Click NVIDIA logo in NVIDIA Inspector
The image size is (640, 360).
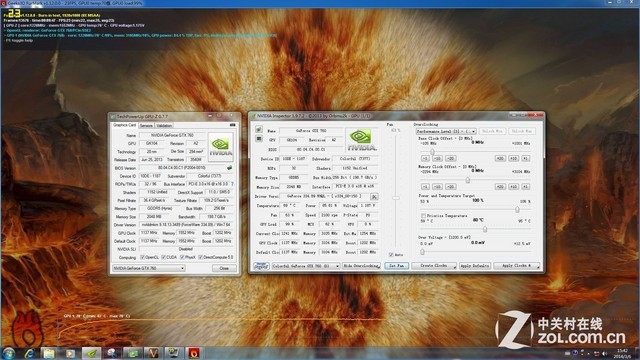[361, 140]
